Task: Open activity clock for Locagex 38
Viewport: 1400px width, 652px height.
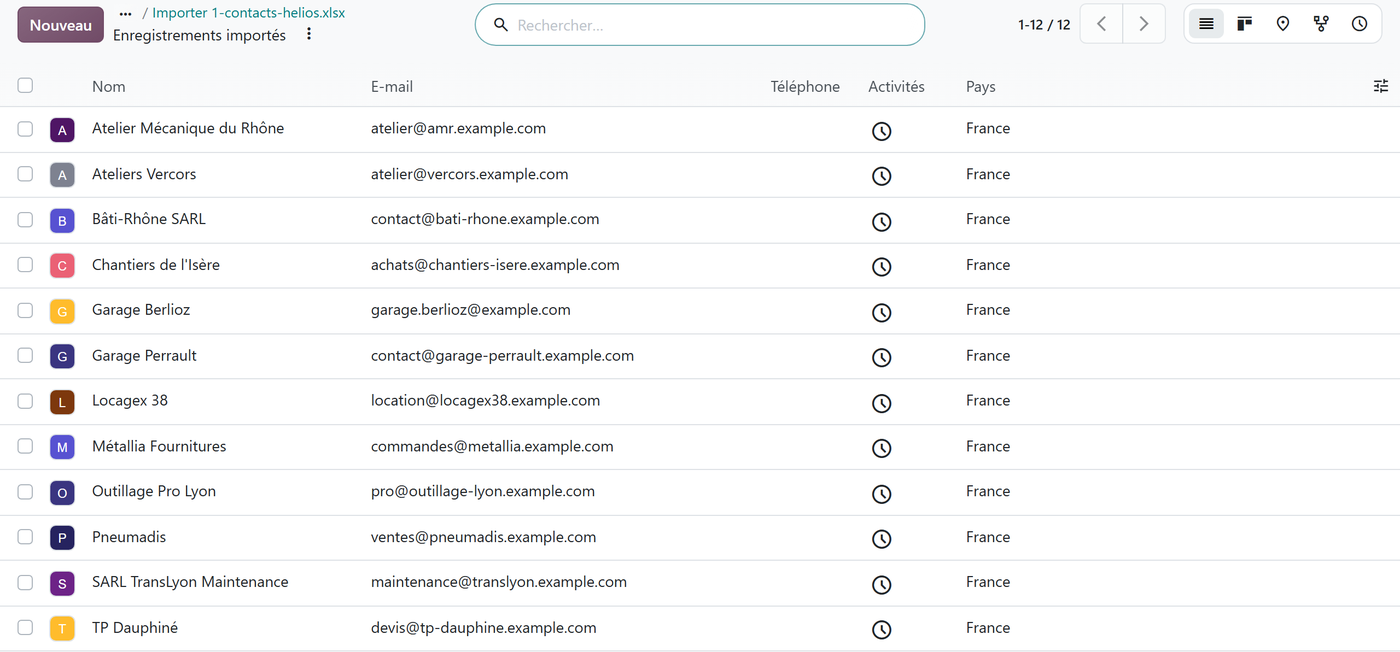Action: [x=881, y=403]
